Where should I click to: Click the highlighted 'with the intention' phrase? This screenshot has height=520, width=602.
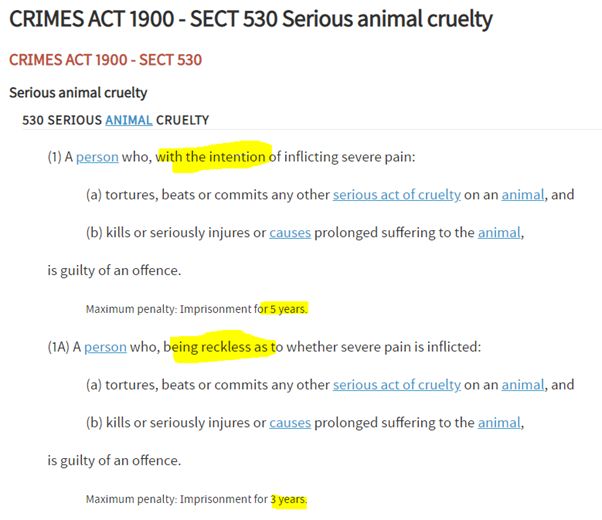tap(210, 157)
